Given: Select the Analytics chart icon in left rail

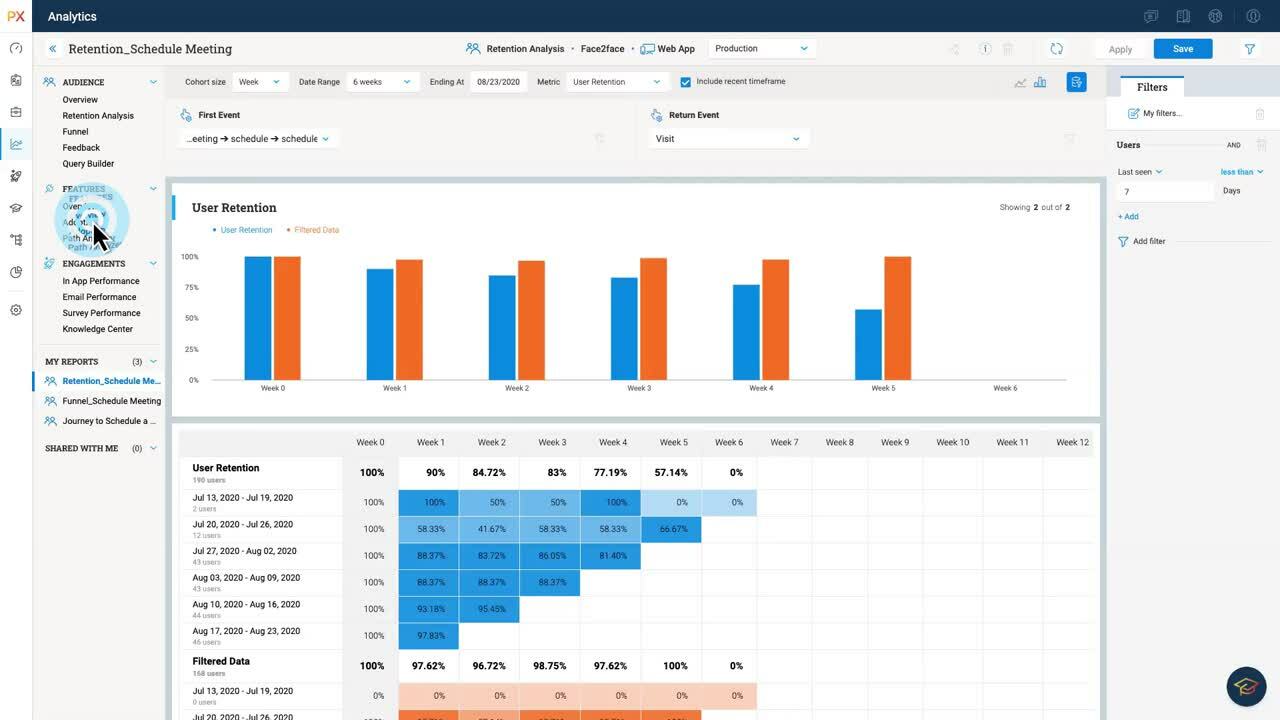Looking at the screenshot, I should (x=16, y=144).
